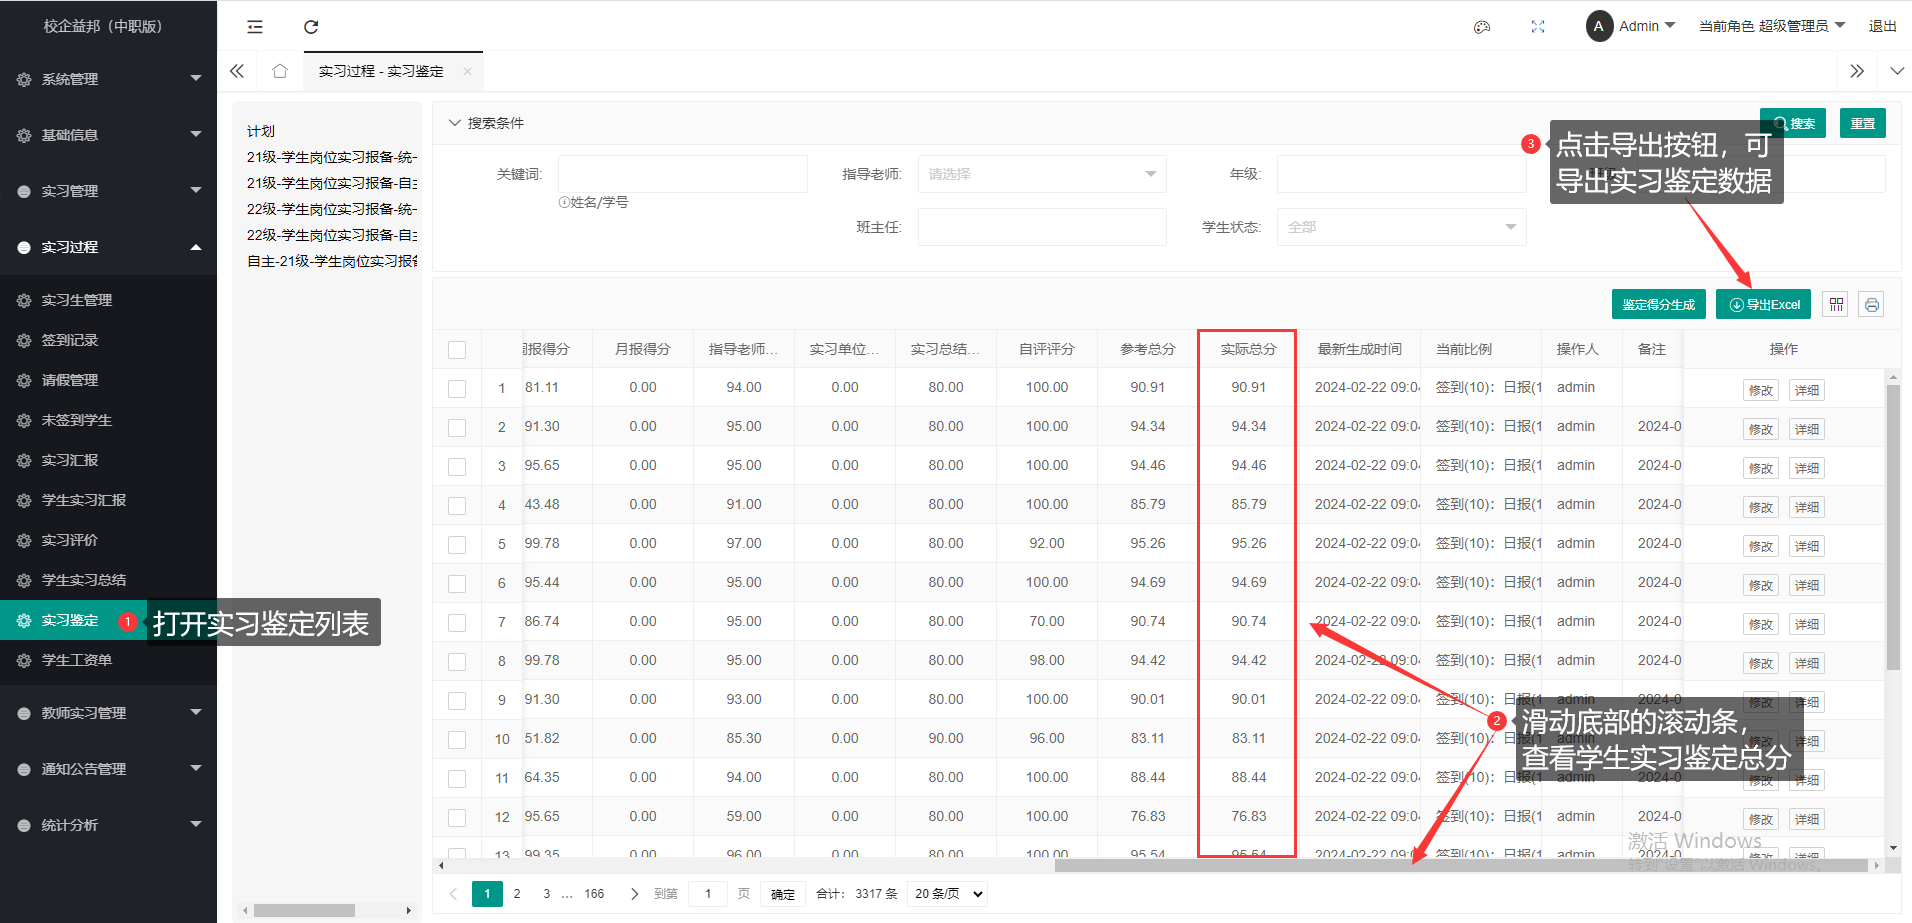The height and width of the screenshot is (923, 1912).
Task: Click the sidebar collapse menu icon
Action: pyautogui.click(x=255, y=27)
